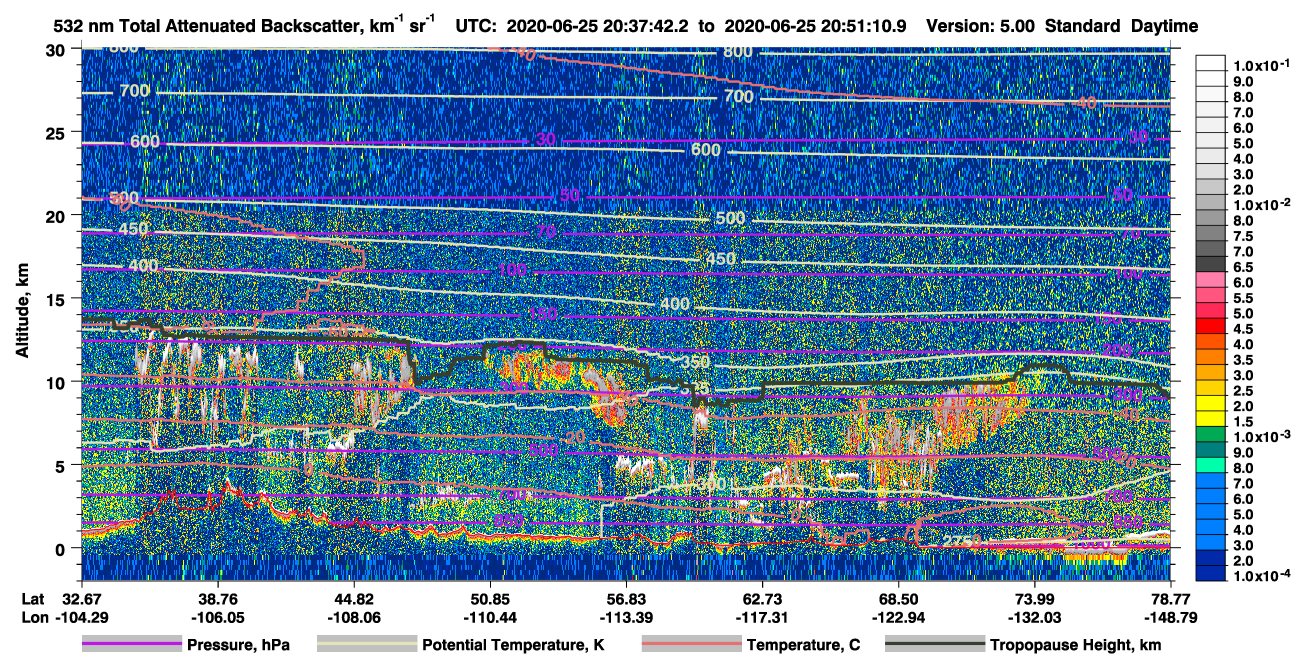Click latitude value 50.85
This screenshot has width=1300, height=667.
coord(490,599)
